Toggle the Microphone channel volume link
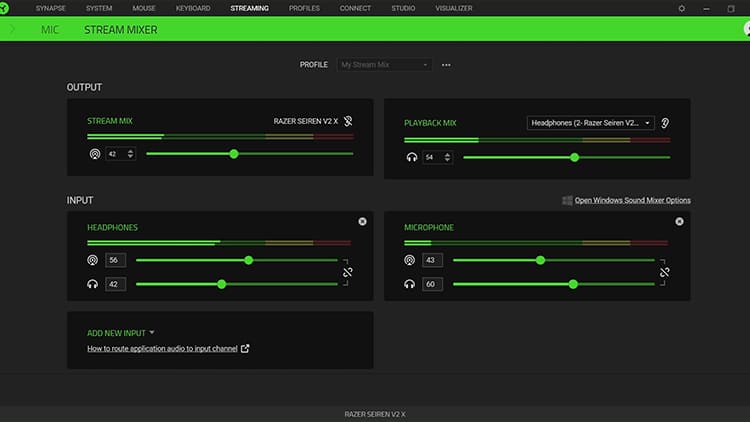Image resolution: width=750 pixels, height=422 pixels. pos(664,272)
